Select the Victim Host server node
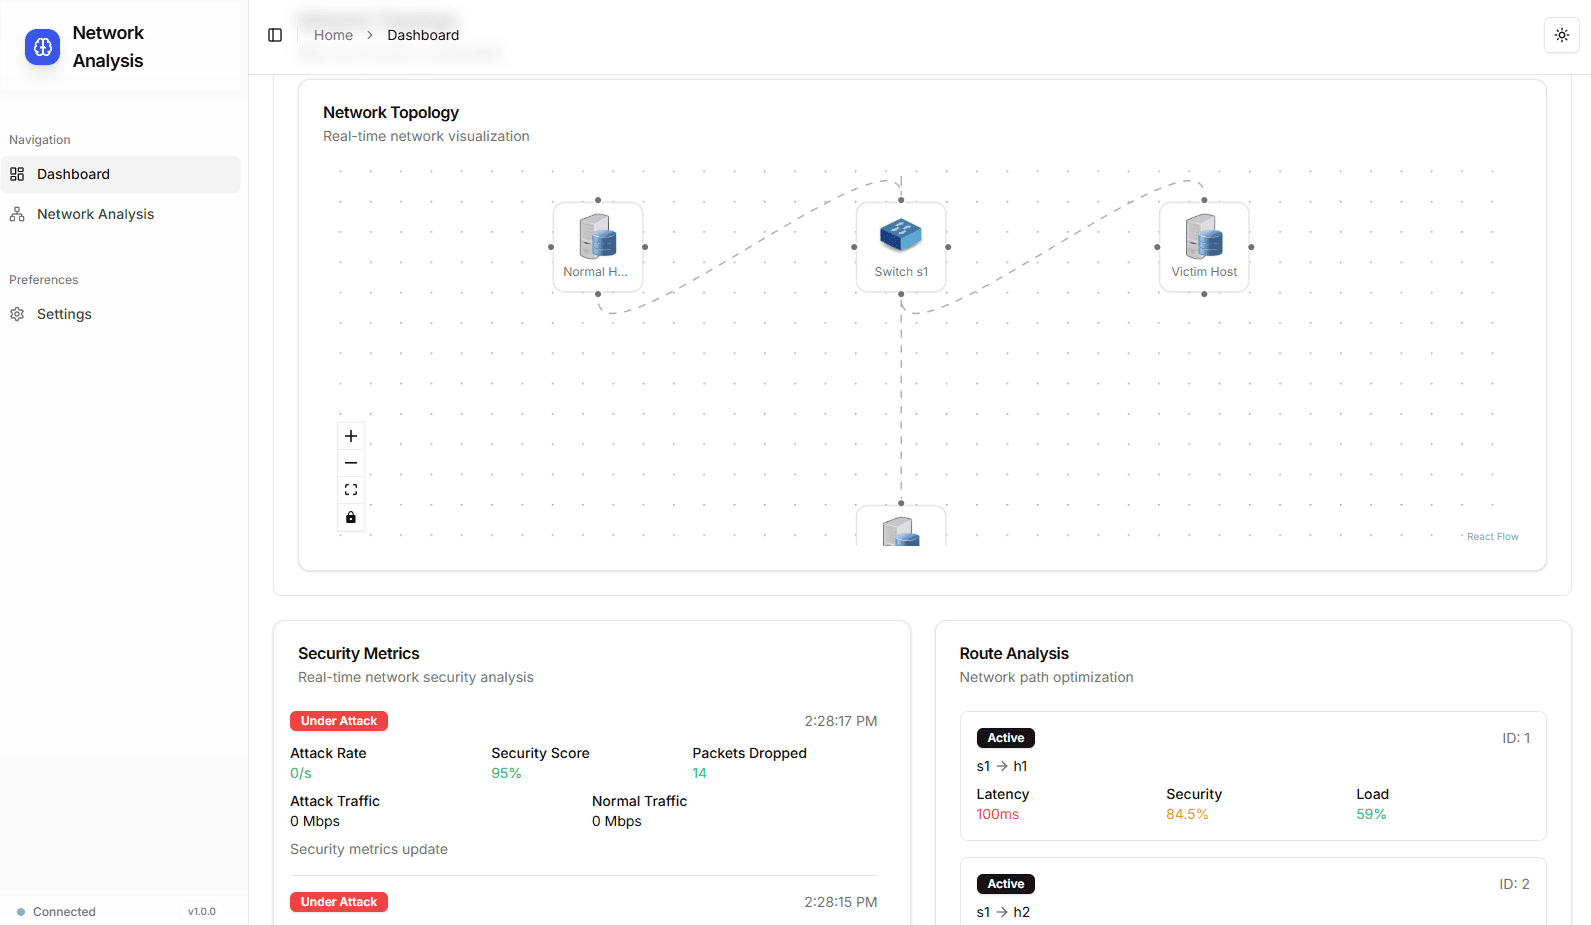Viewport: 1591px width, 925px height. click(1204, 247)
